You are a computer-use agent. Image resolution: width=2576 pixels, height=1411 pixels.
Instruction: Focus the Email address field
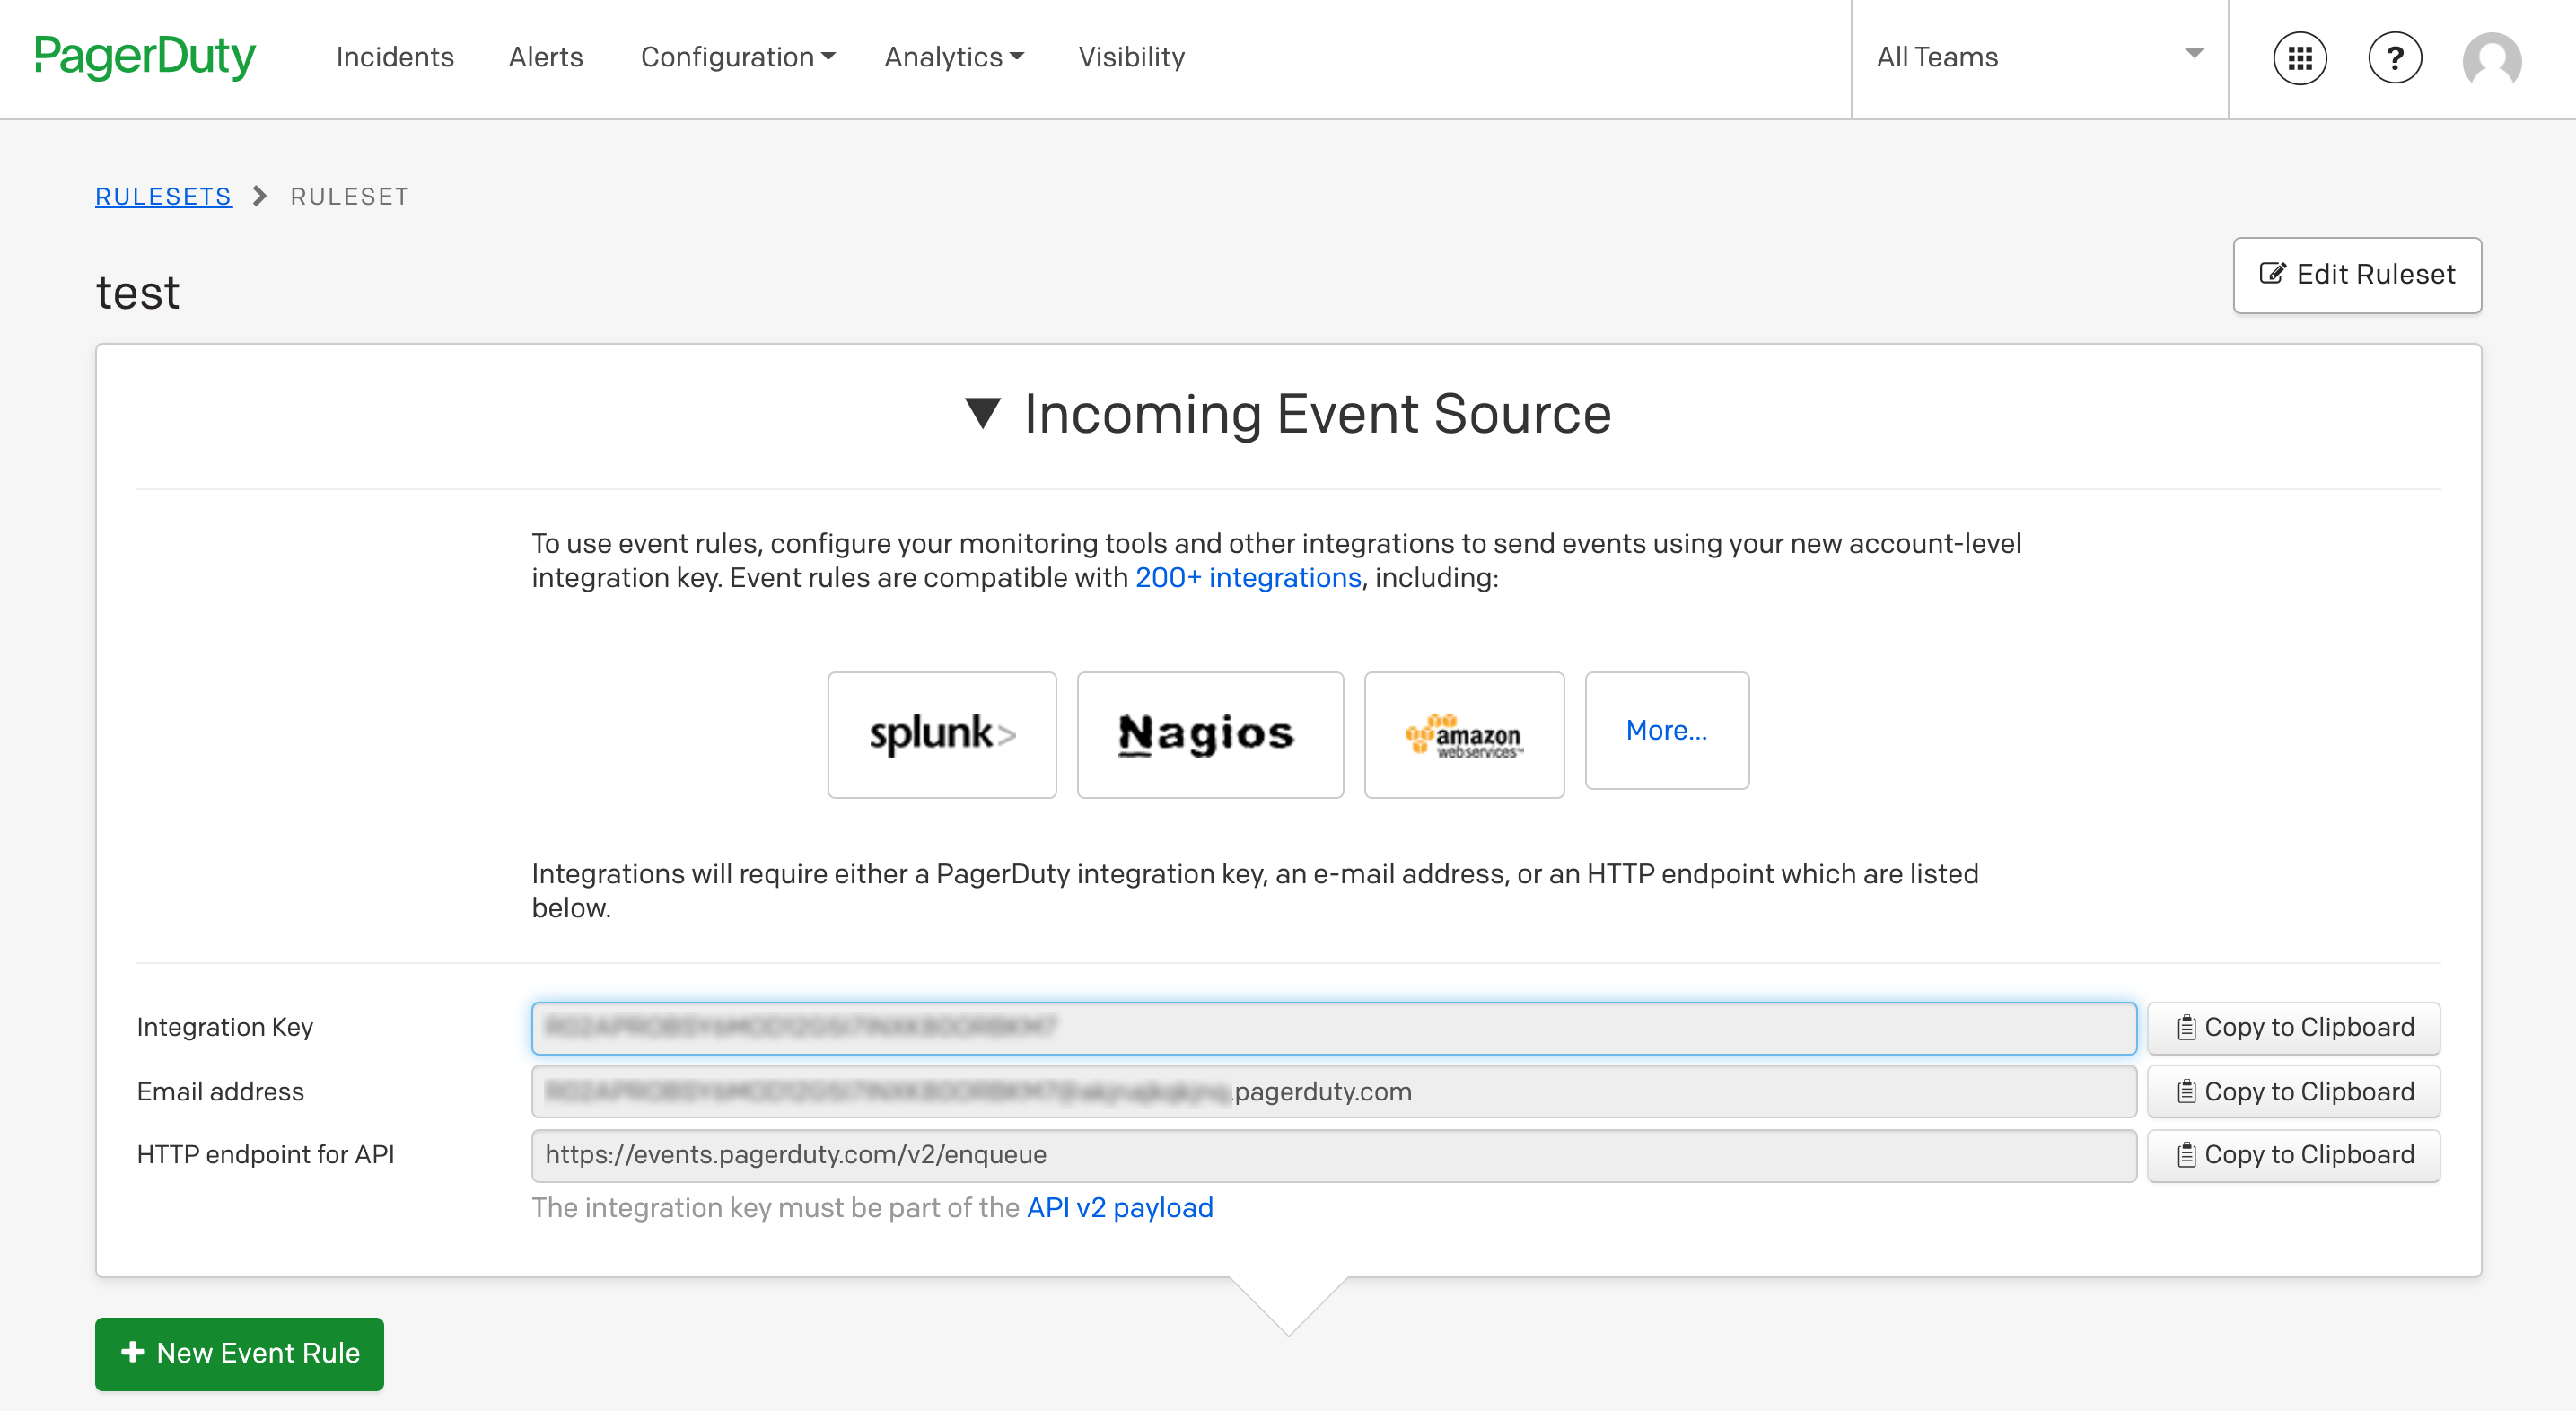point(1334,1092)
